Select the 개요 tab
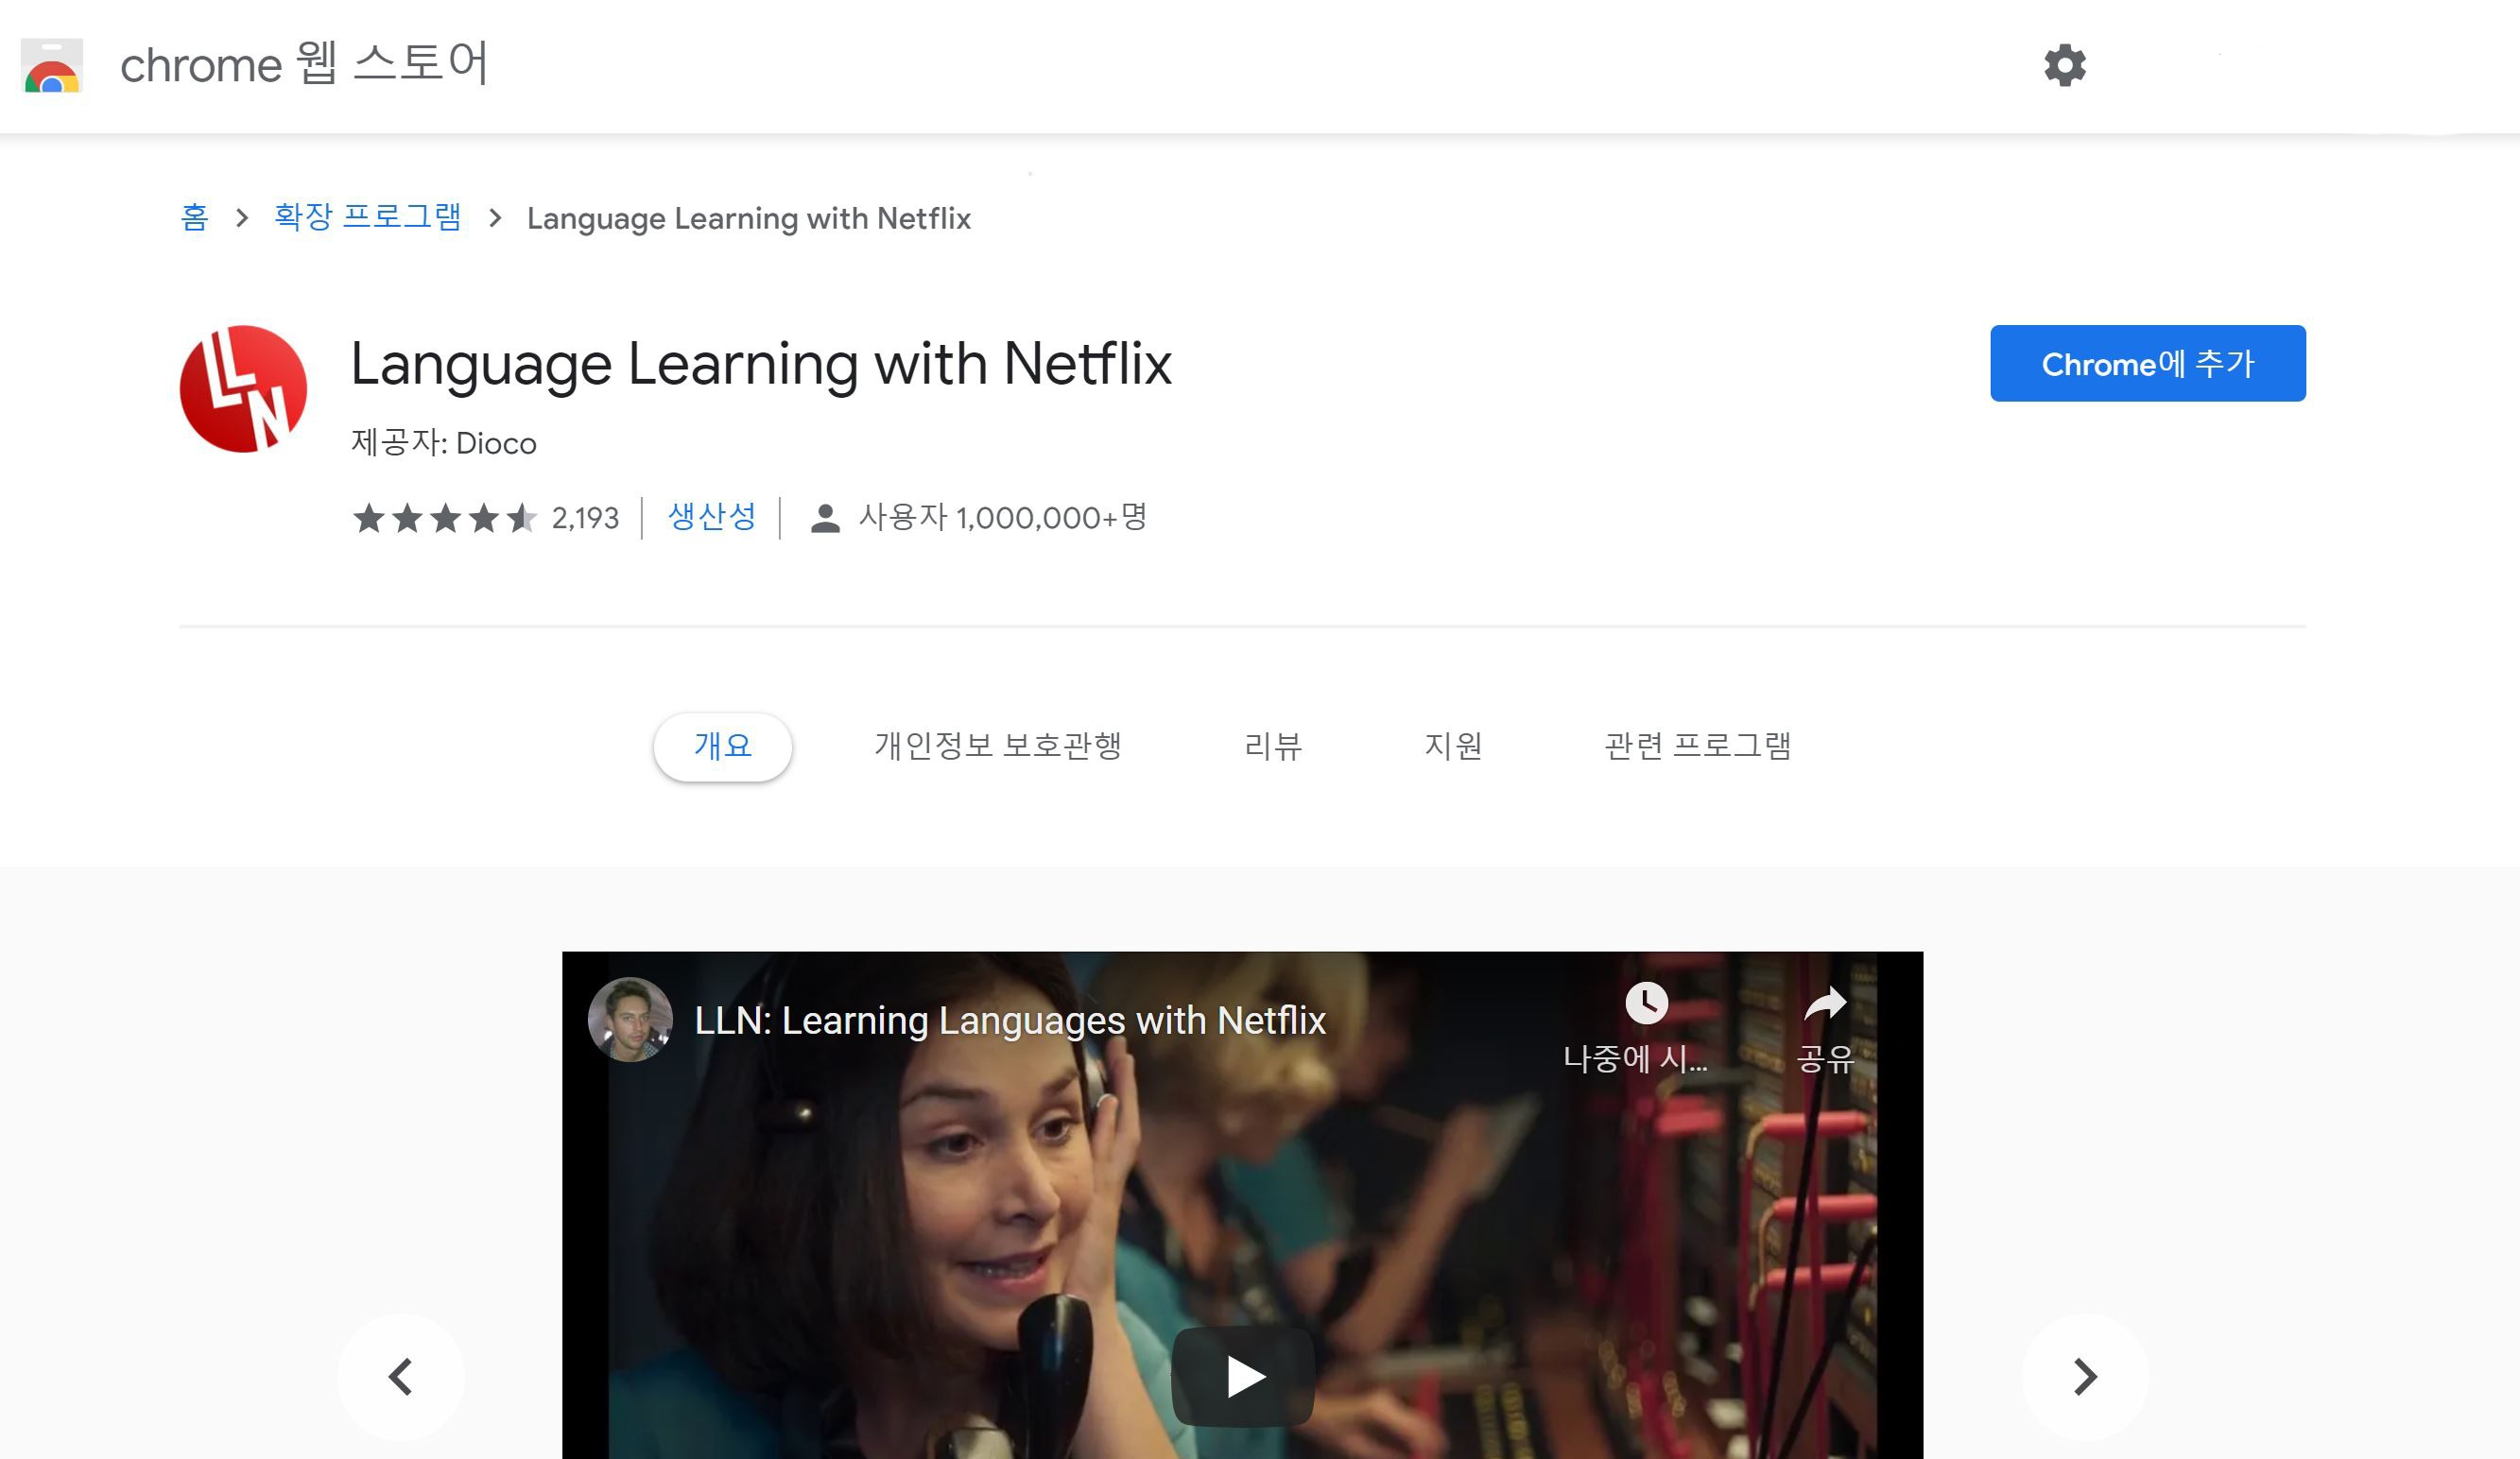Image resolution: width=2520 pixels, height=1459 pixels. click(x=722, y=746)
